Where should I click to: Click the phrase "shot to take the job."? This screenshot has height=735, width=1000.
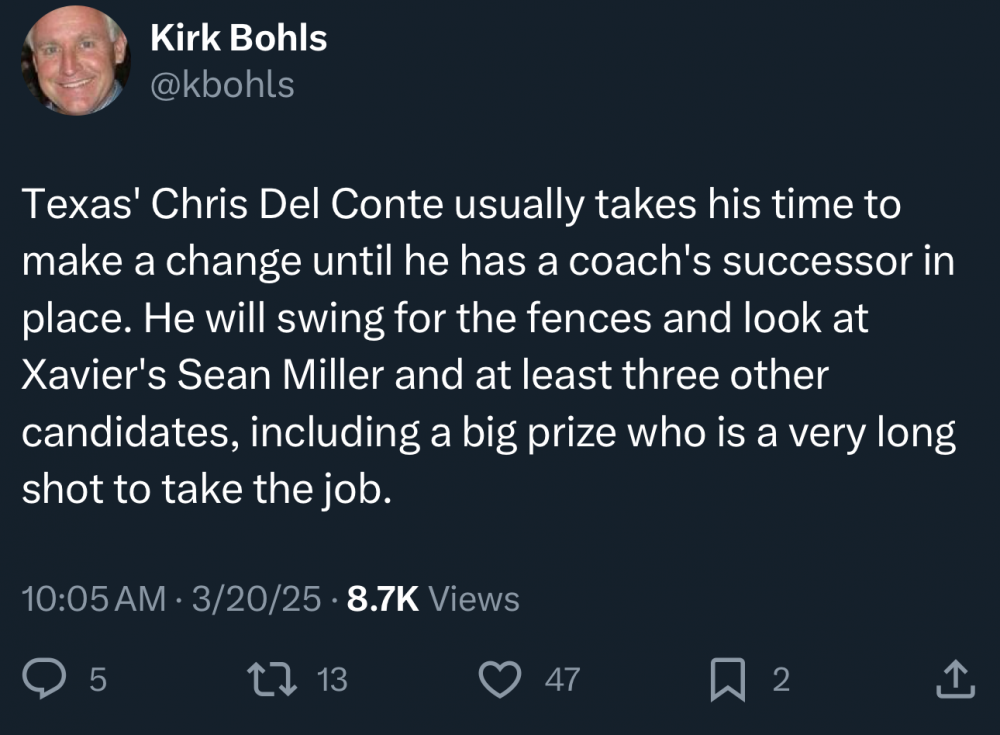(203, 491)
